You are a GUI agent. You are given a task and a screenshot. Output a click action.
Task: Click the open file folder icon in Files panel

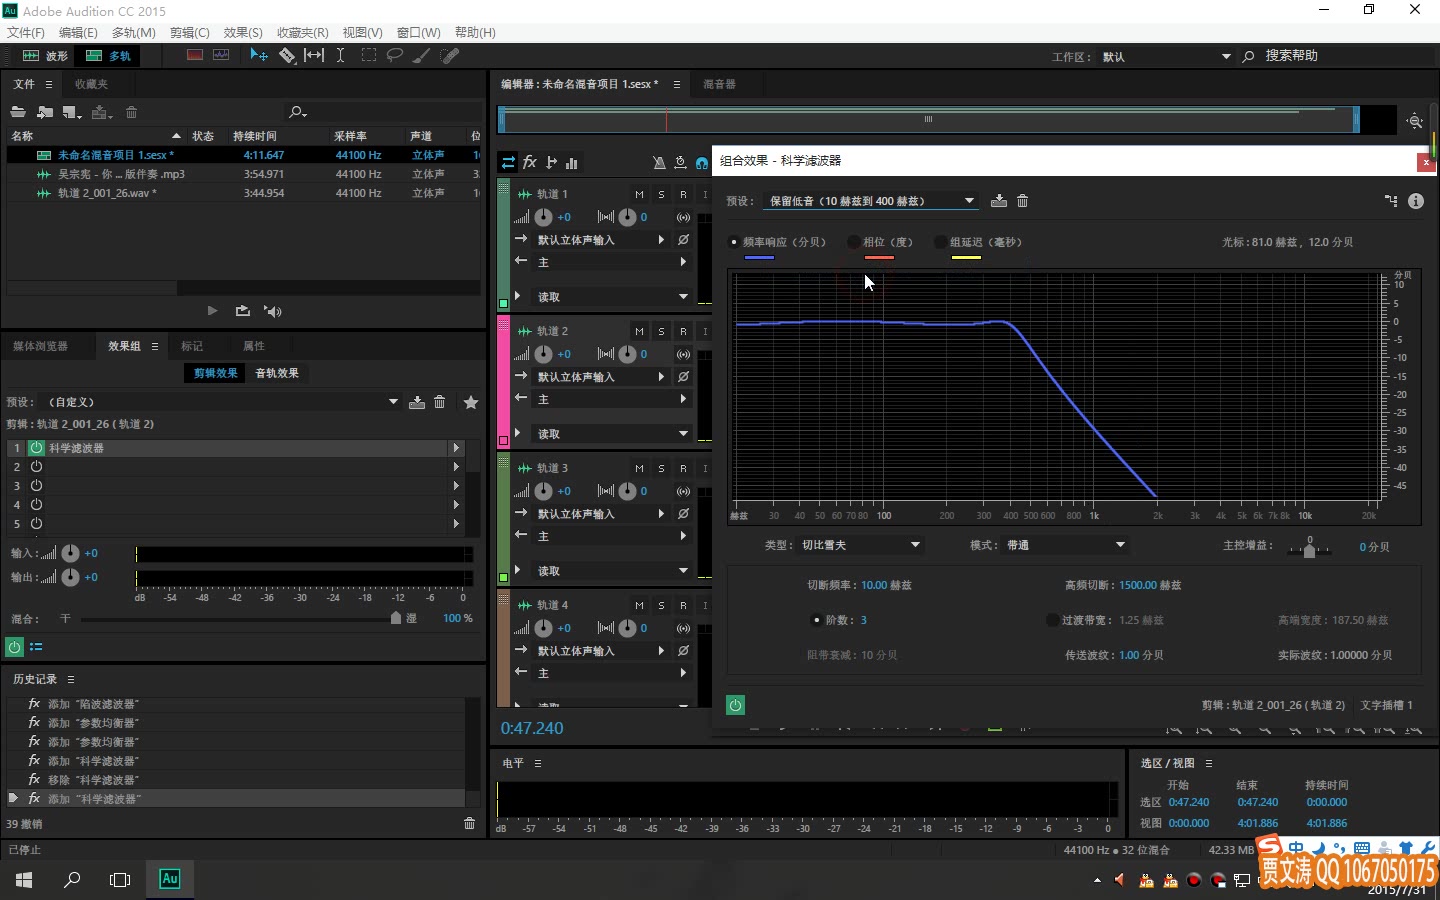tap(18, 112)
